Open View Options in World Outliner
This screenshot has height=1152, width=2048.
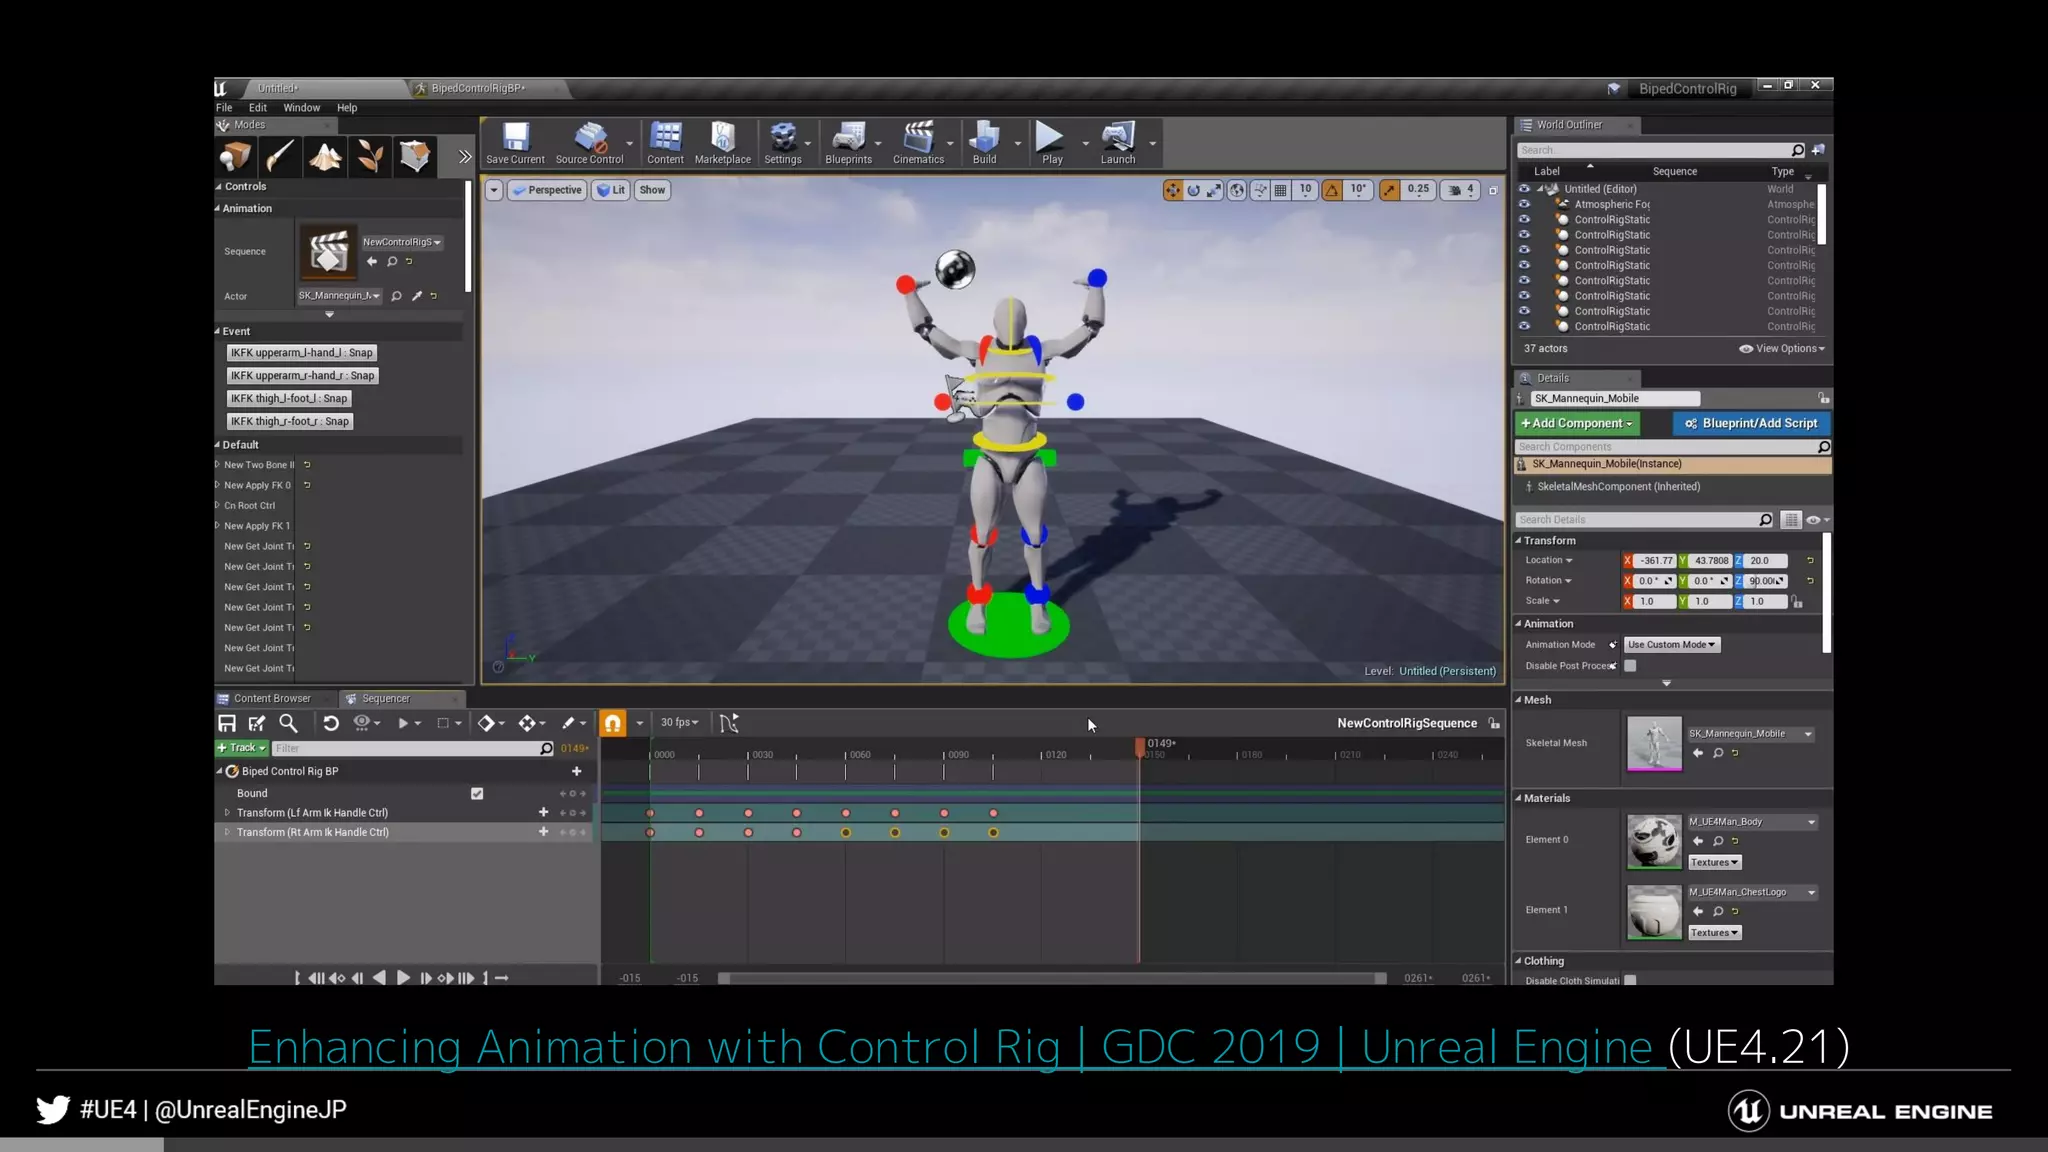(1782, 349)
